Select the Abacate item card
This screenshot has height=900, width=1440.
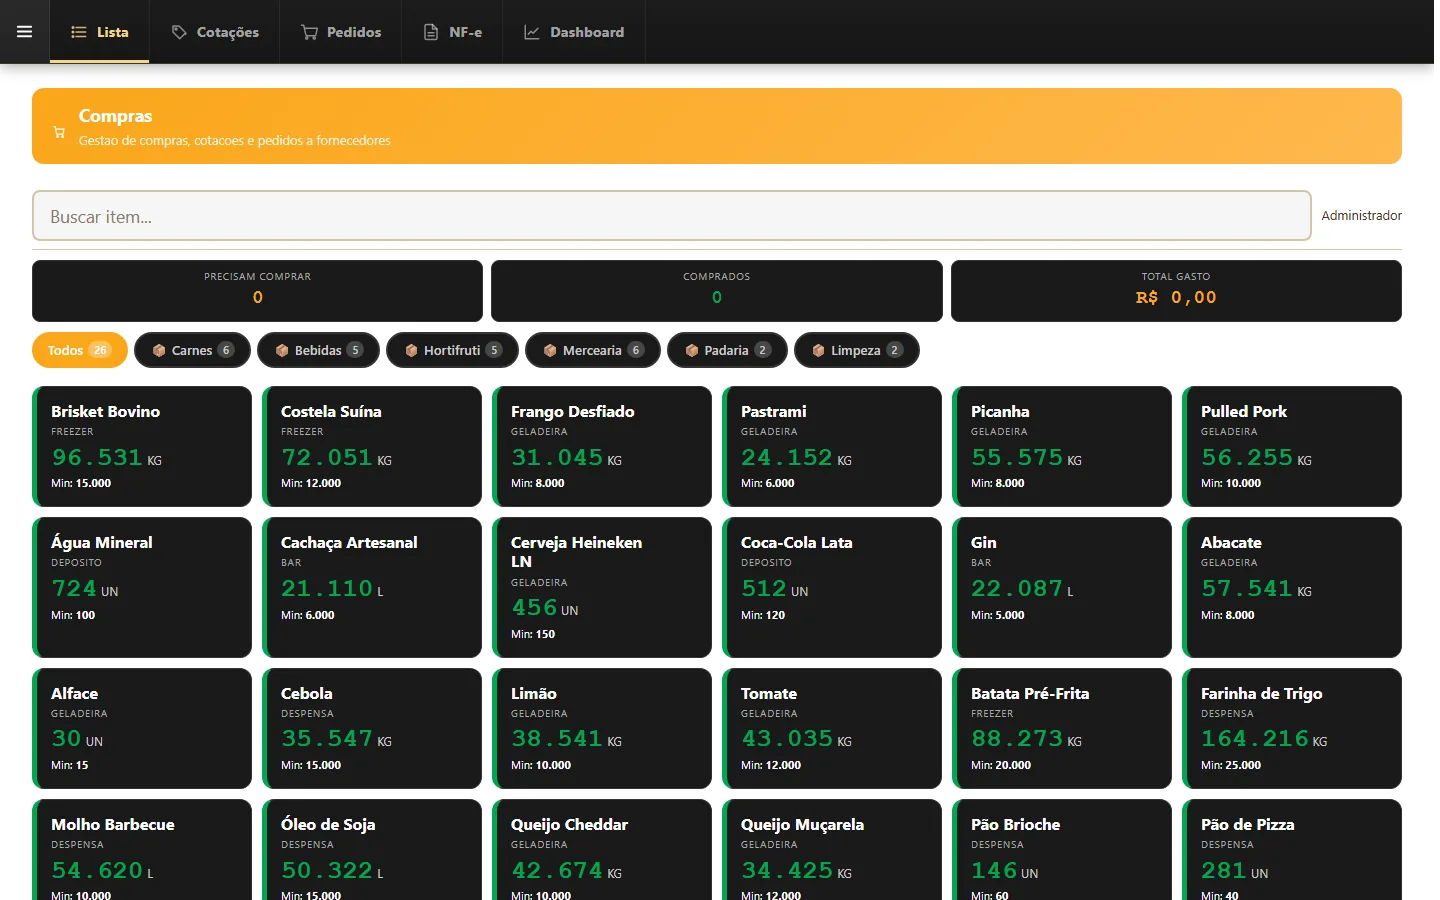1292,587
